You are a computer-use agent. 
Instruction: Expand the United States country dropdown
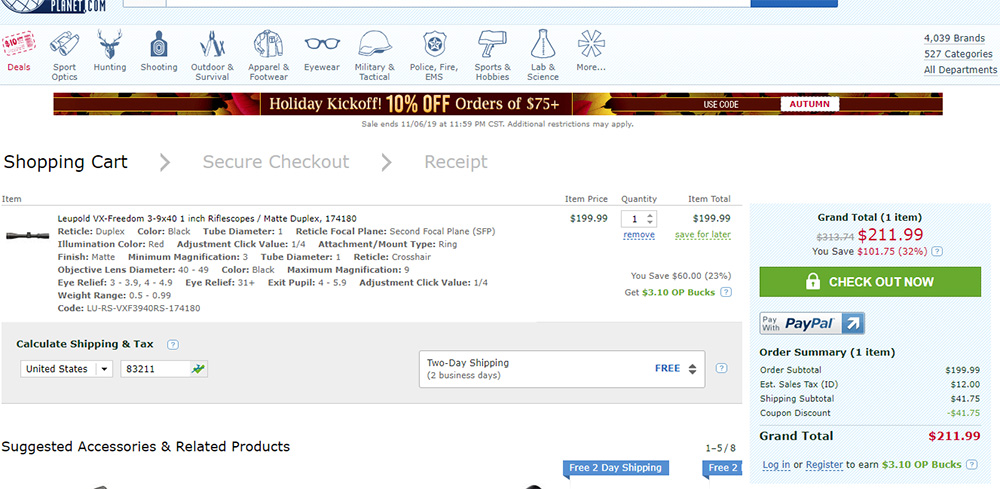point(66,369)
